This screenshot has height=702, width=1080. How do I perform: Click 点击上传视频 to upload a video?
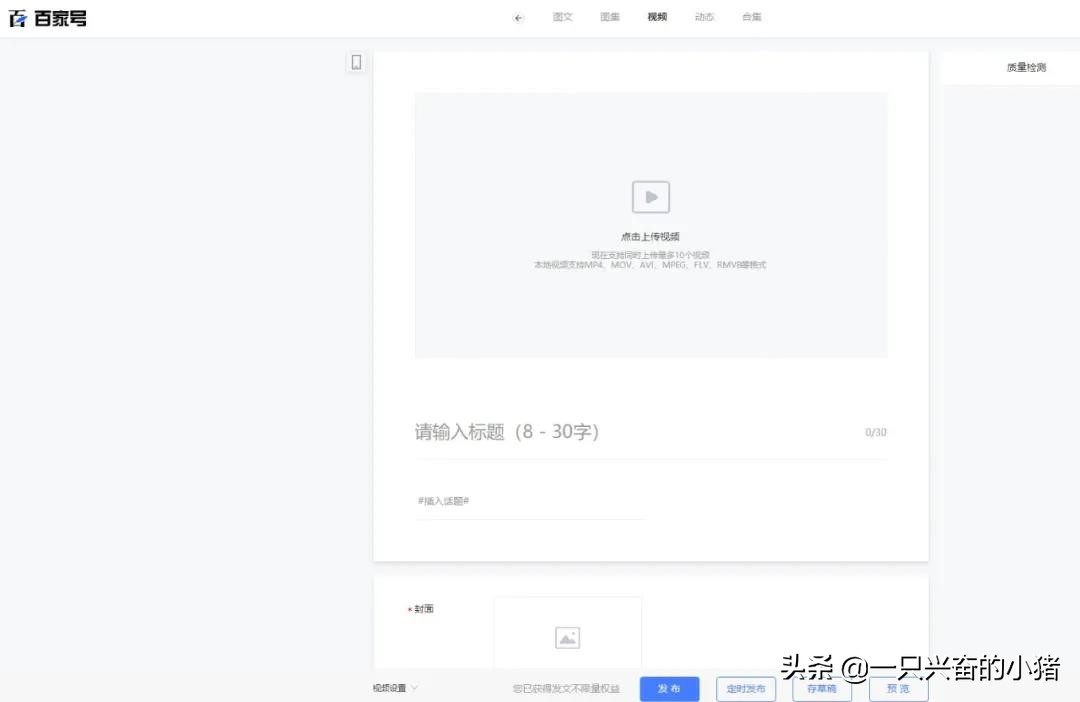point(650,235)
